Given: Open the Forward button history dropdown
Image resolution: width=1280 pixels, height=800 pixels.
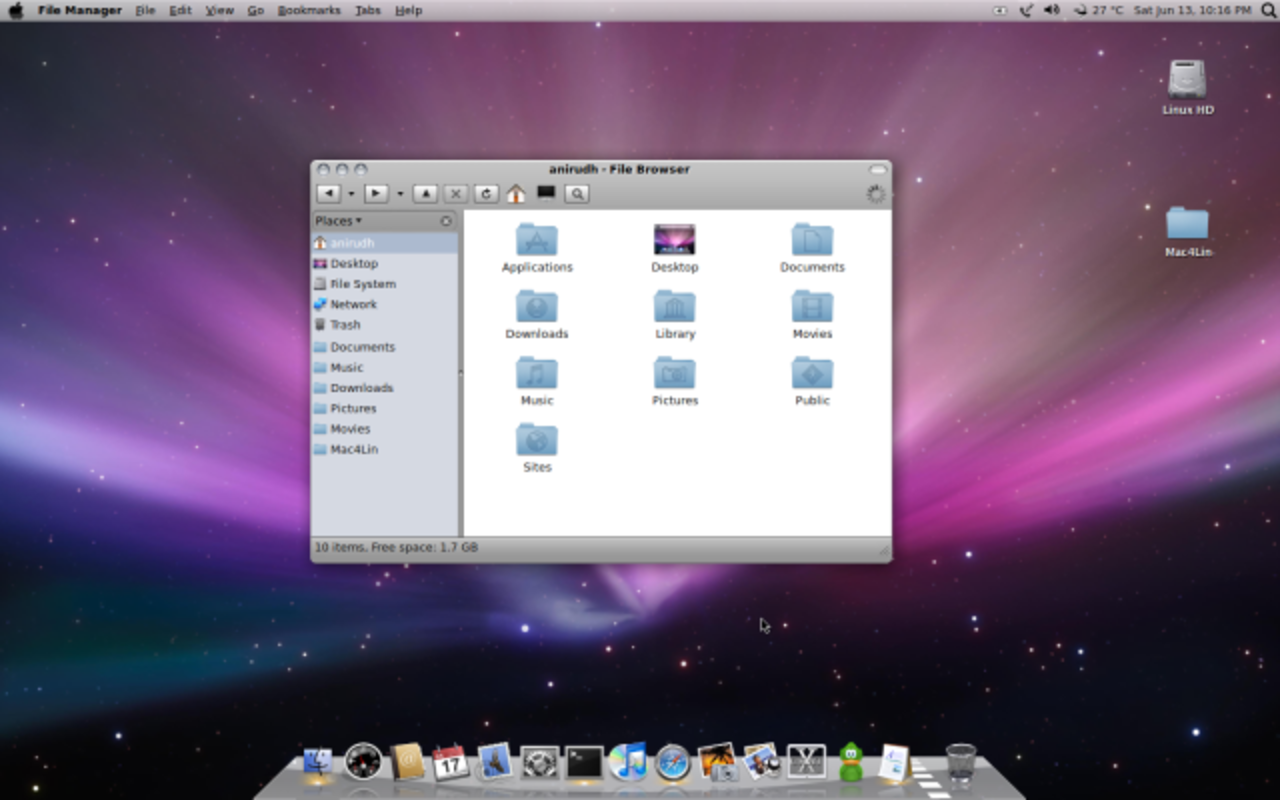Looking at the screenshot, I should 397,193.
